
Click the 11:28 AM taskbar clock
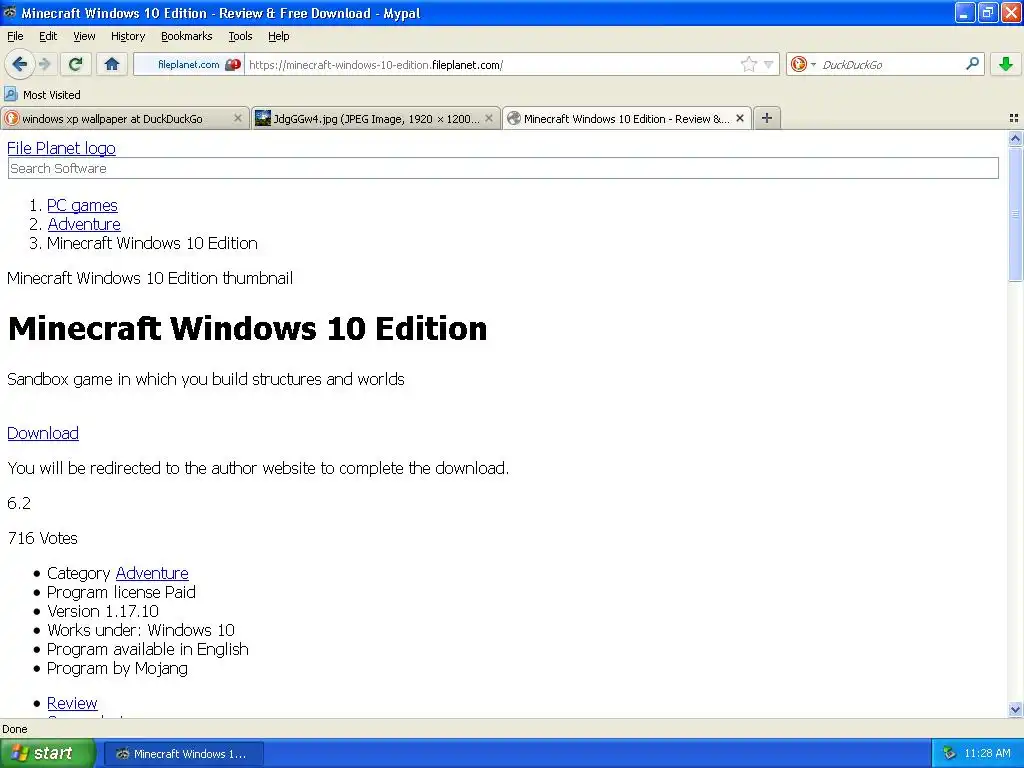click(987, 754)
